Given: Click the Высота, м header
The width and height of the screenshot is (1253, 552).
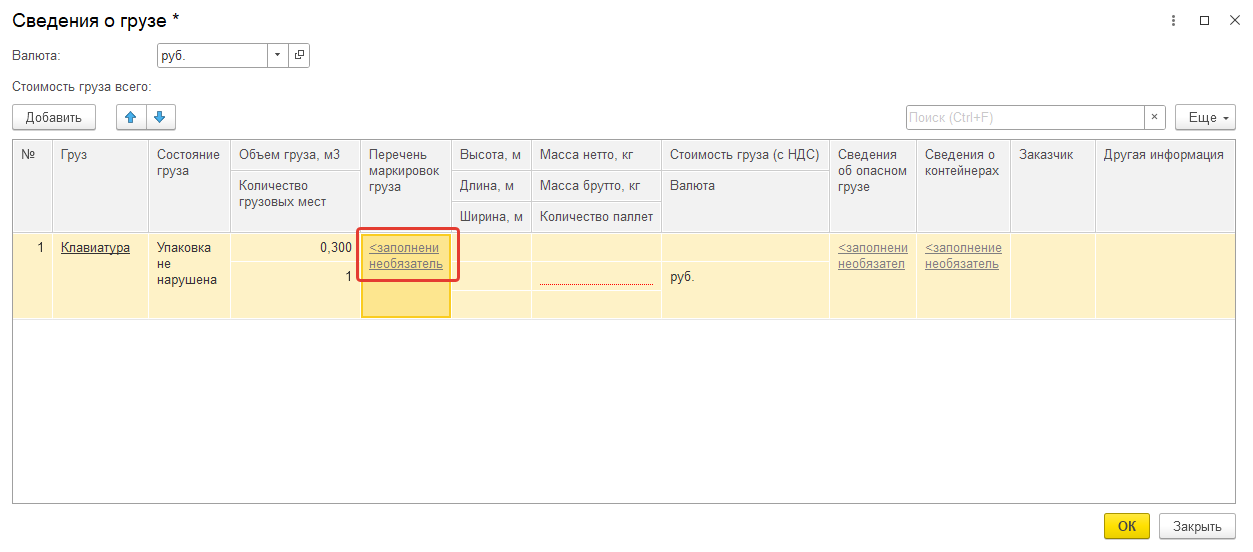Looking at the screenshot, I should (491, 155).
